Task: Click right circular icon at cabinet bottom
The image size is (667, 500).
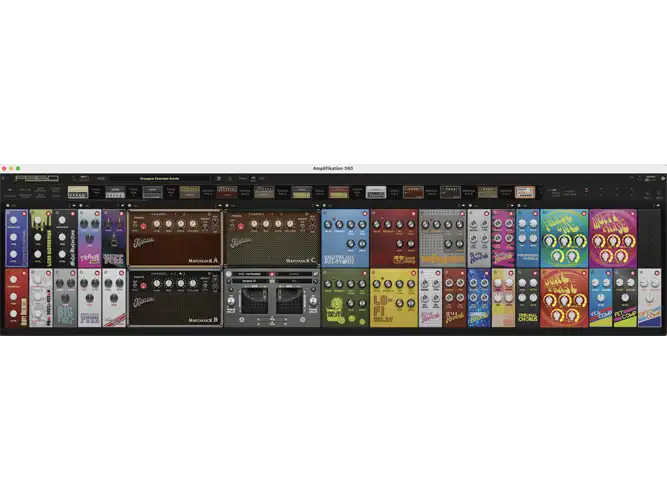Action: (x=302, y=320)
